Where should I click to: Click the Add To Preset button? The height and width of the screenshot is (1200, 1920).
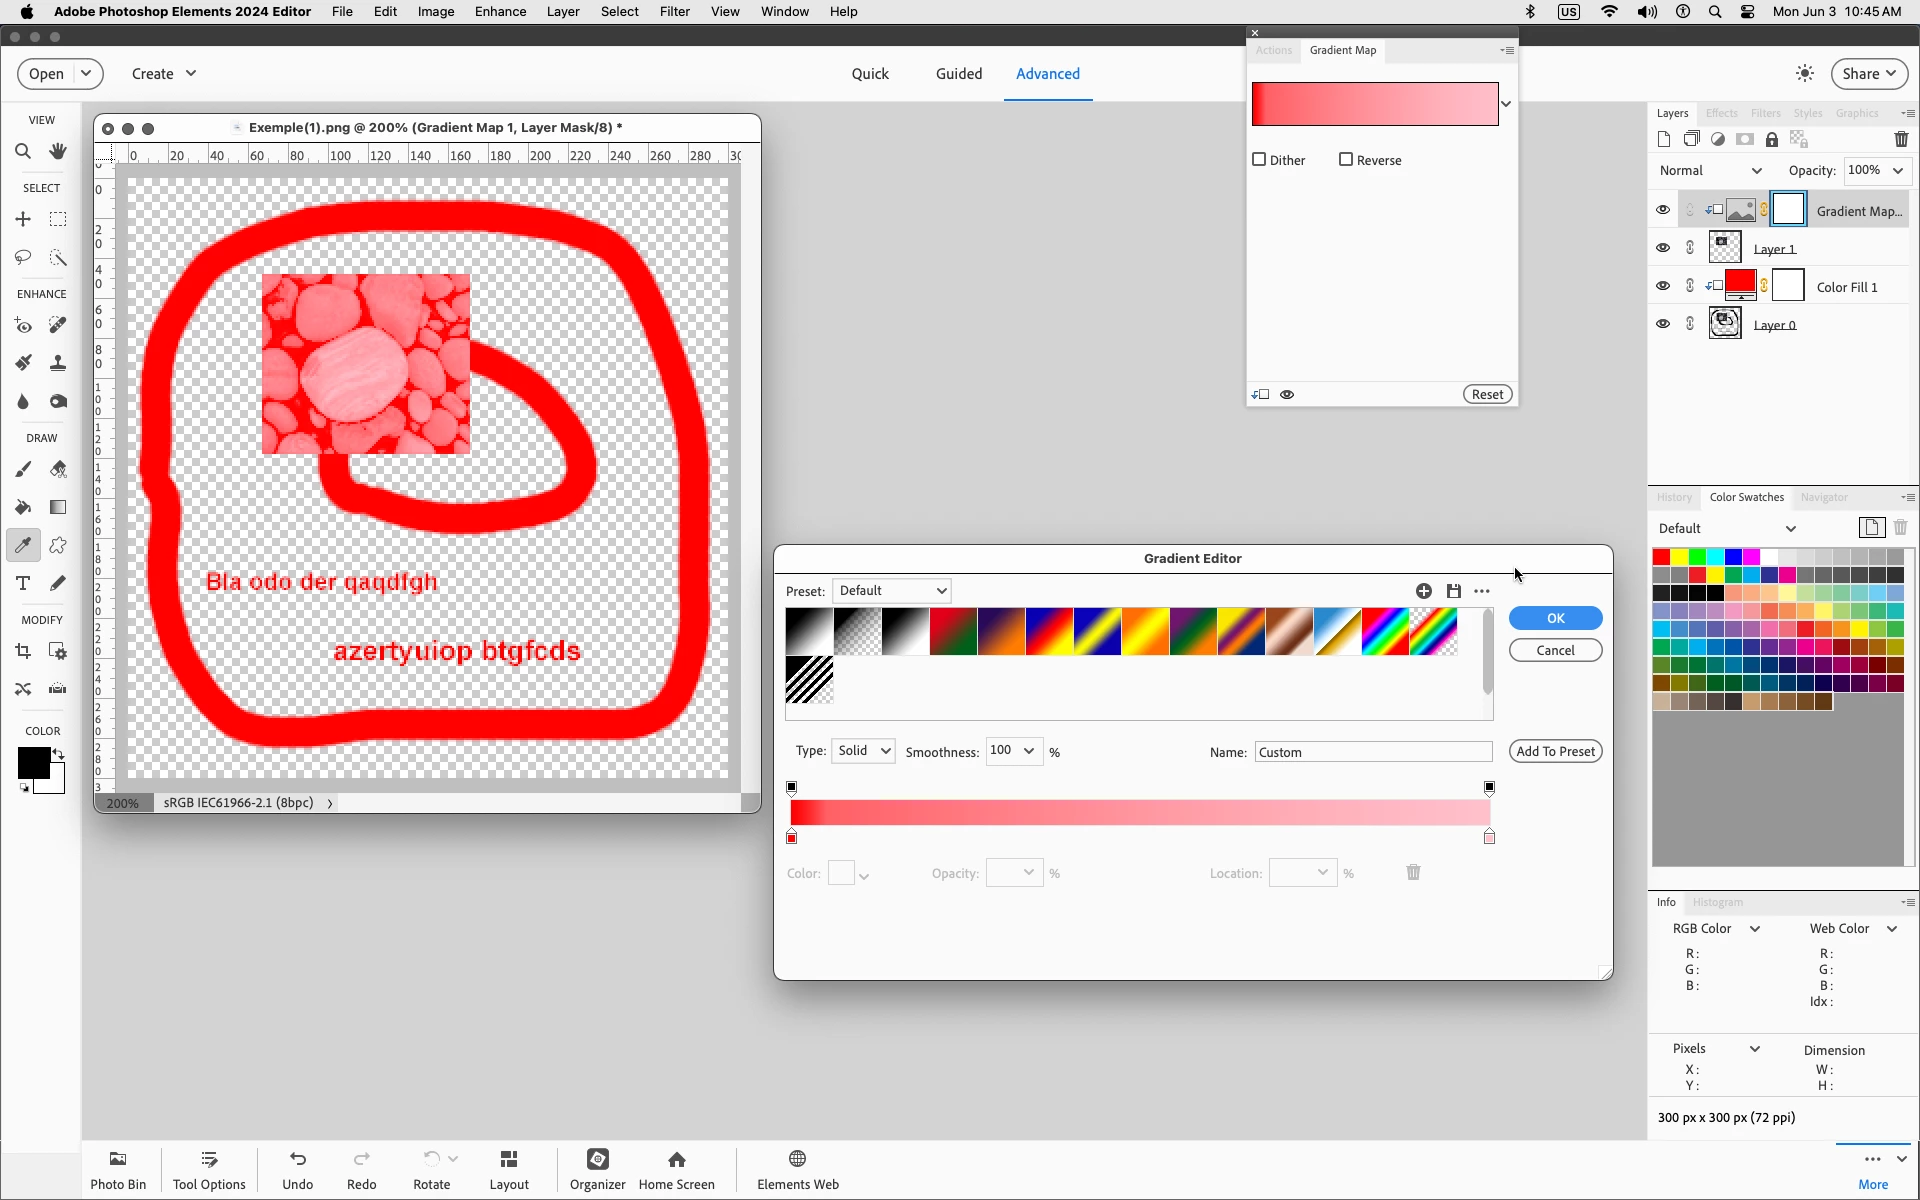point(1555,752)
